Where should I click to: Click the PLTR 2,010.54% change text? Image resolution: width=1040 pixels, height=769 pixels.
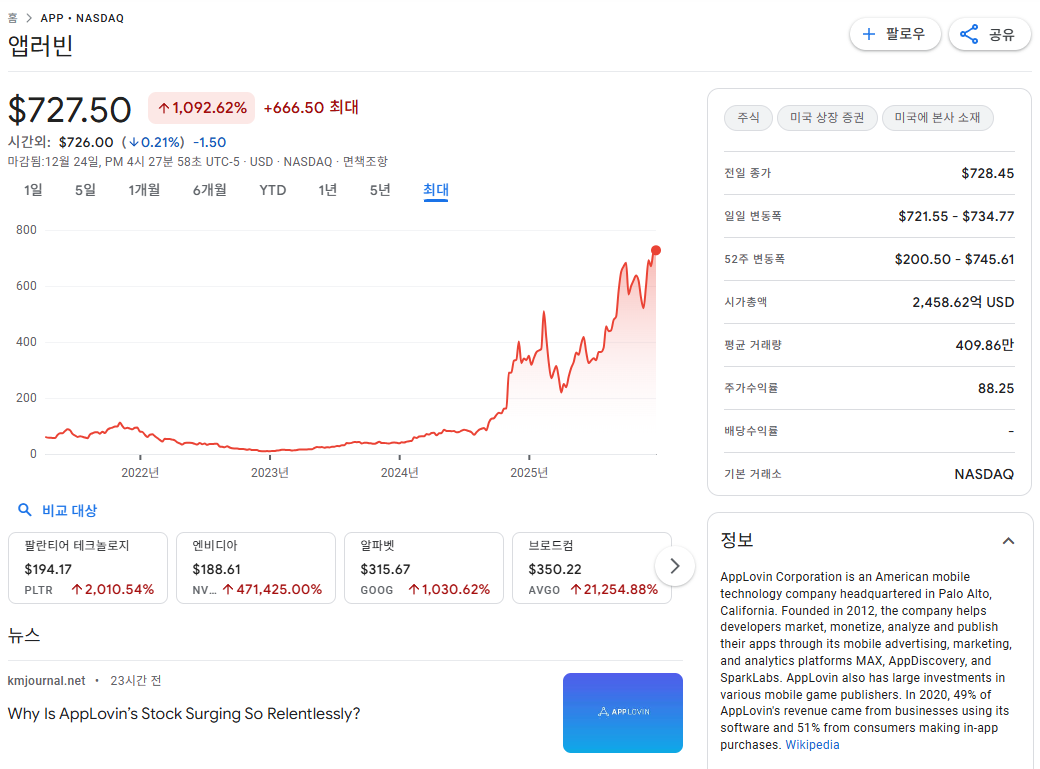tap(113, 589)
